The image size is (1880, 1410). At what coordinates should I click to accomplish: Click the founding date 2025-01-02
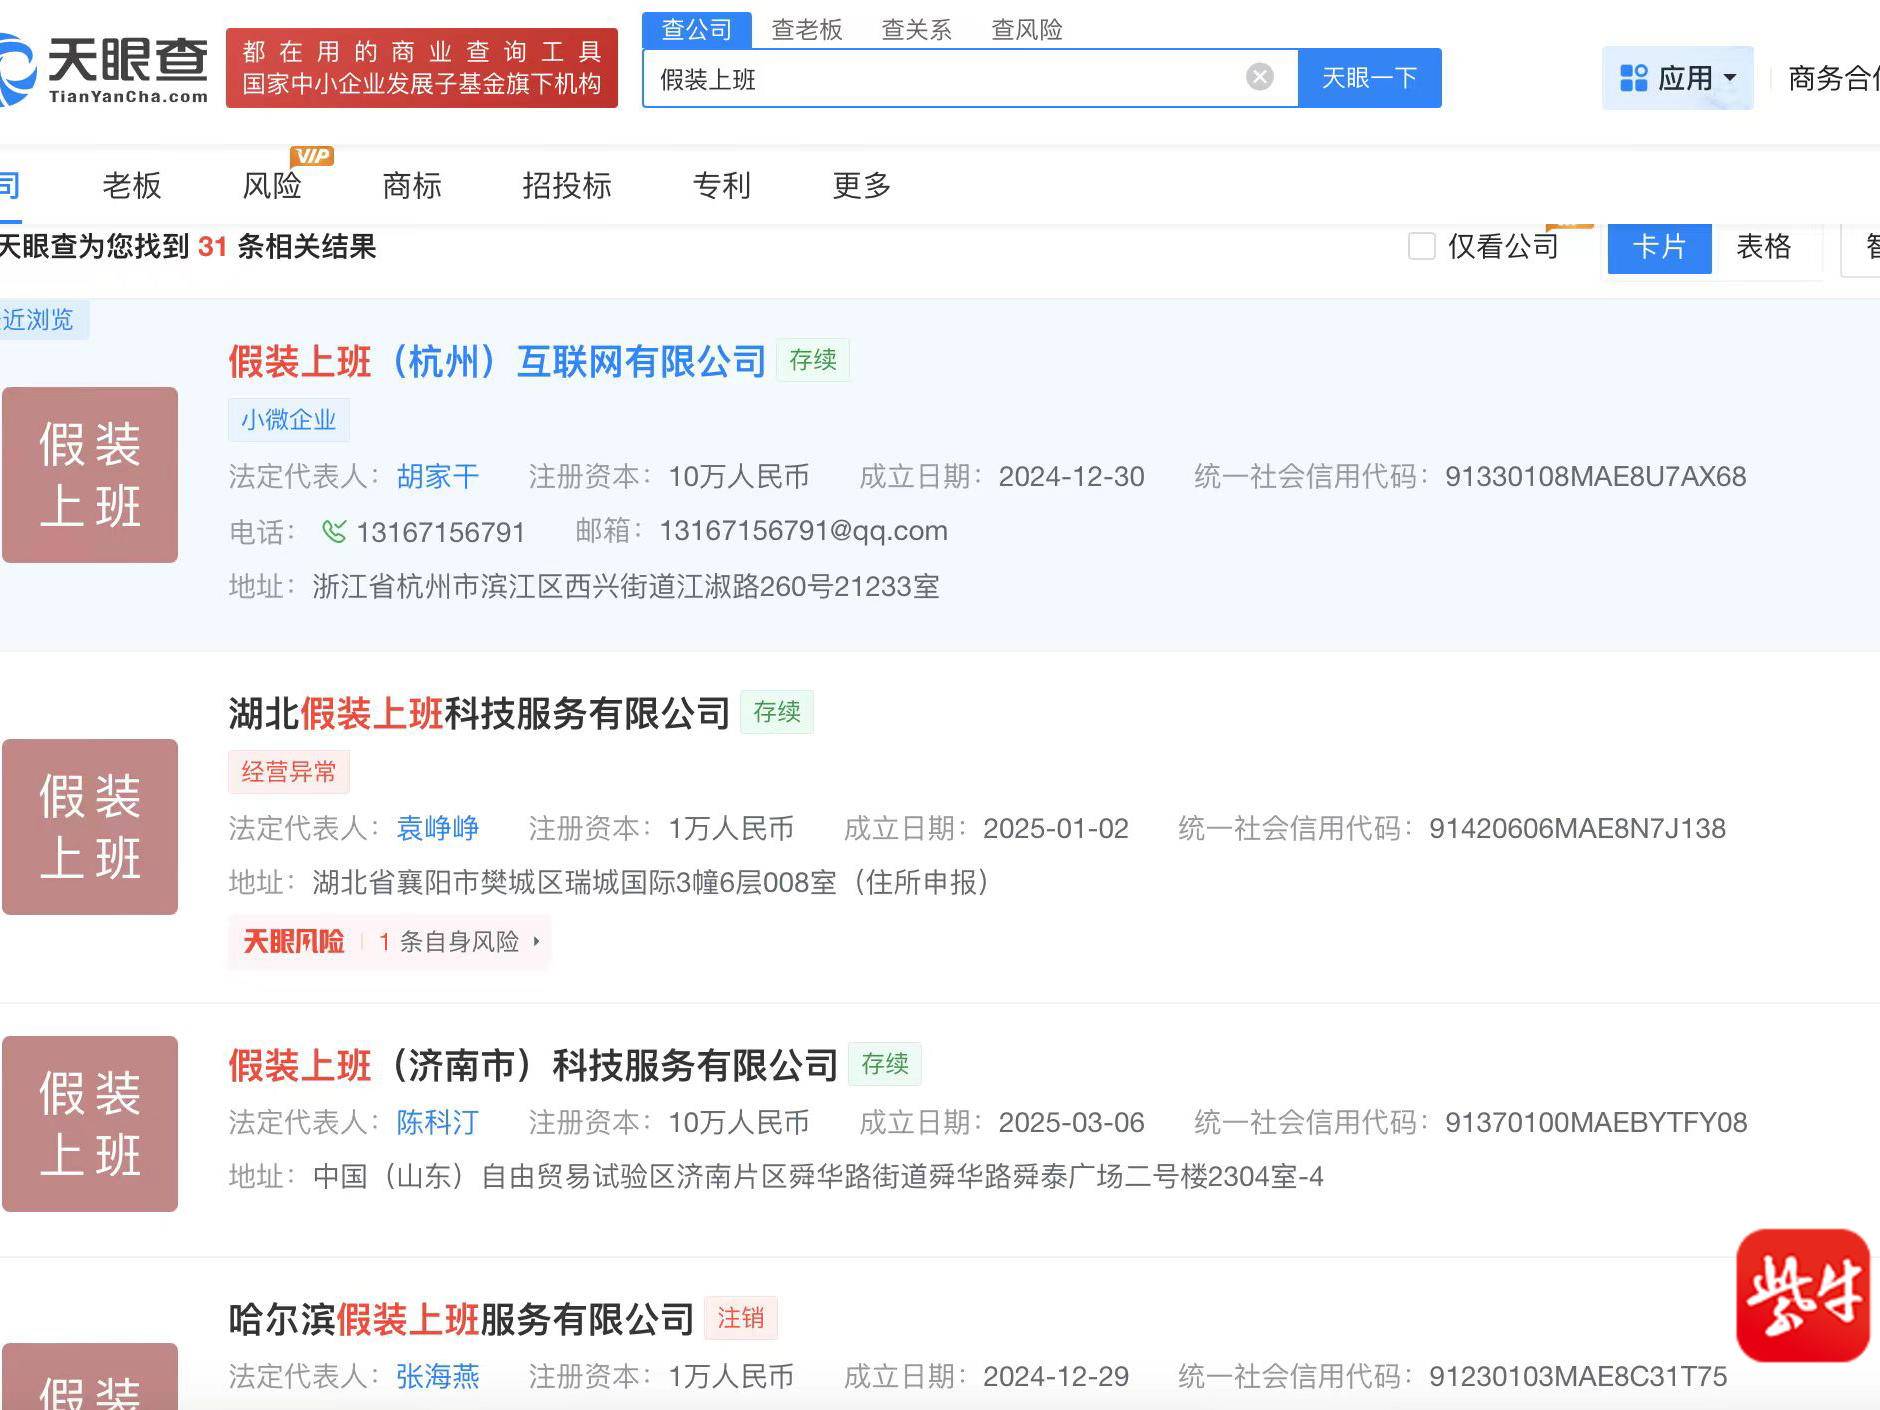pos(1056,828)
